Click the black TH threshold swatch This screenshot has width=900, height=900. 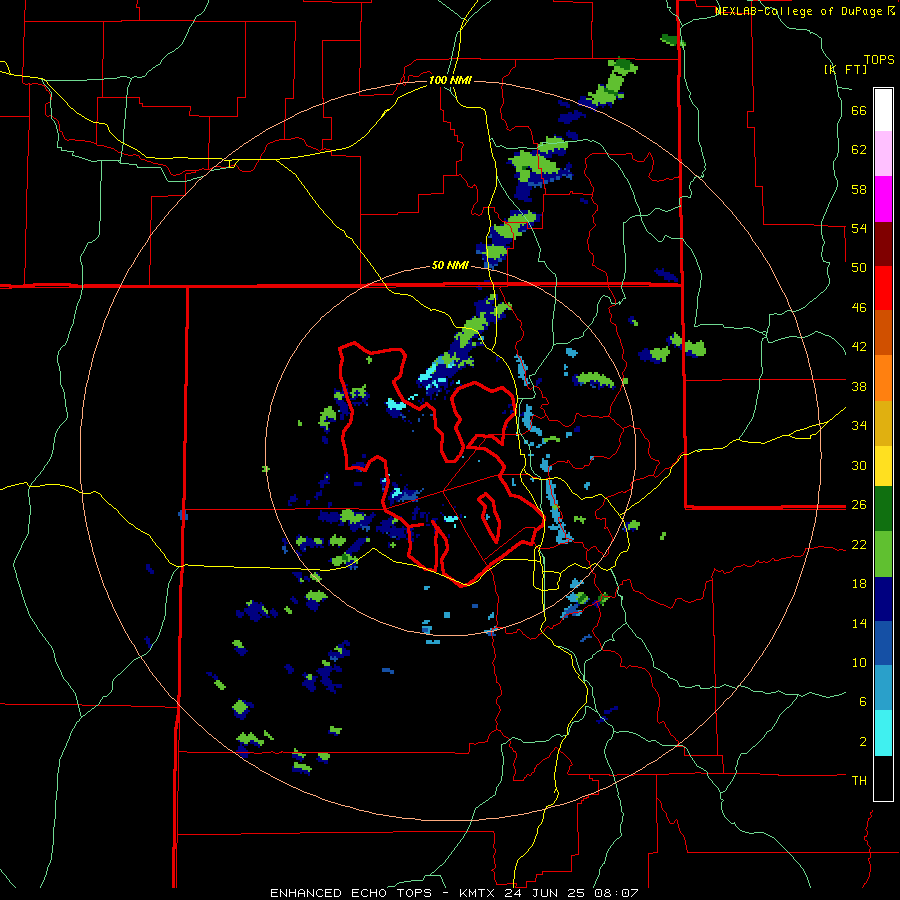pos(883,778)
